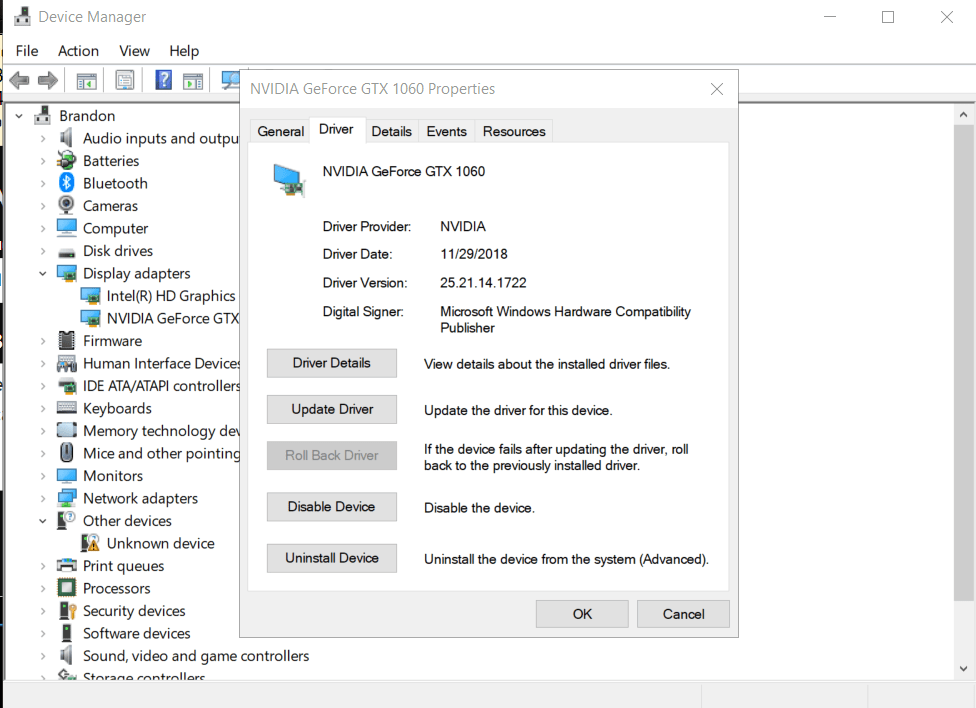Select the Keyboards category icon
976x708 pixels.
(x=67, y=408)
